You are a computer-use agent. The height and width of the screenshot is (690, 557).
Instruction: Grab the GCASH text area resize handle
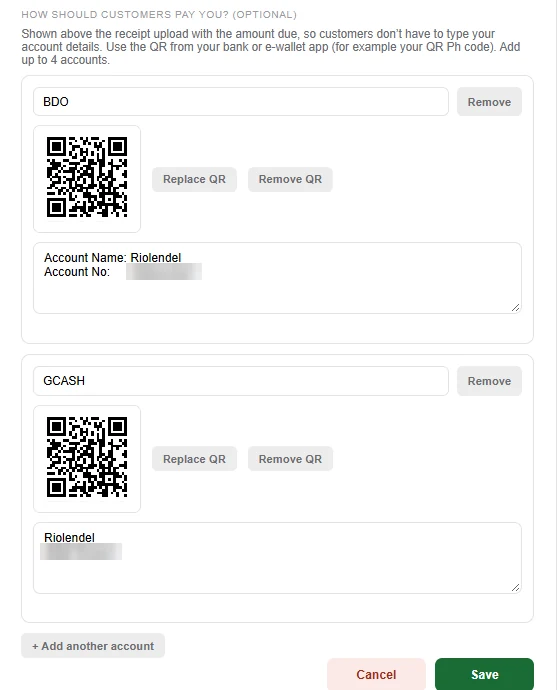pos(516,587)
